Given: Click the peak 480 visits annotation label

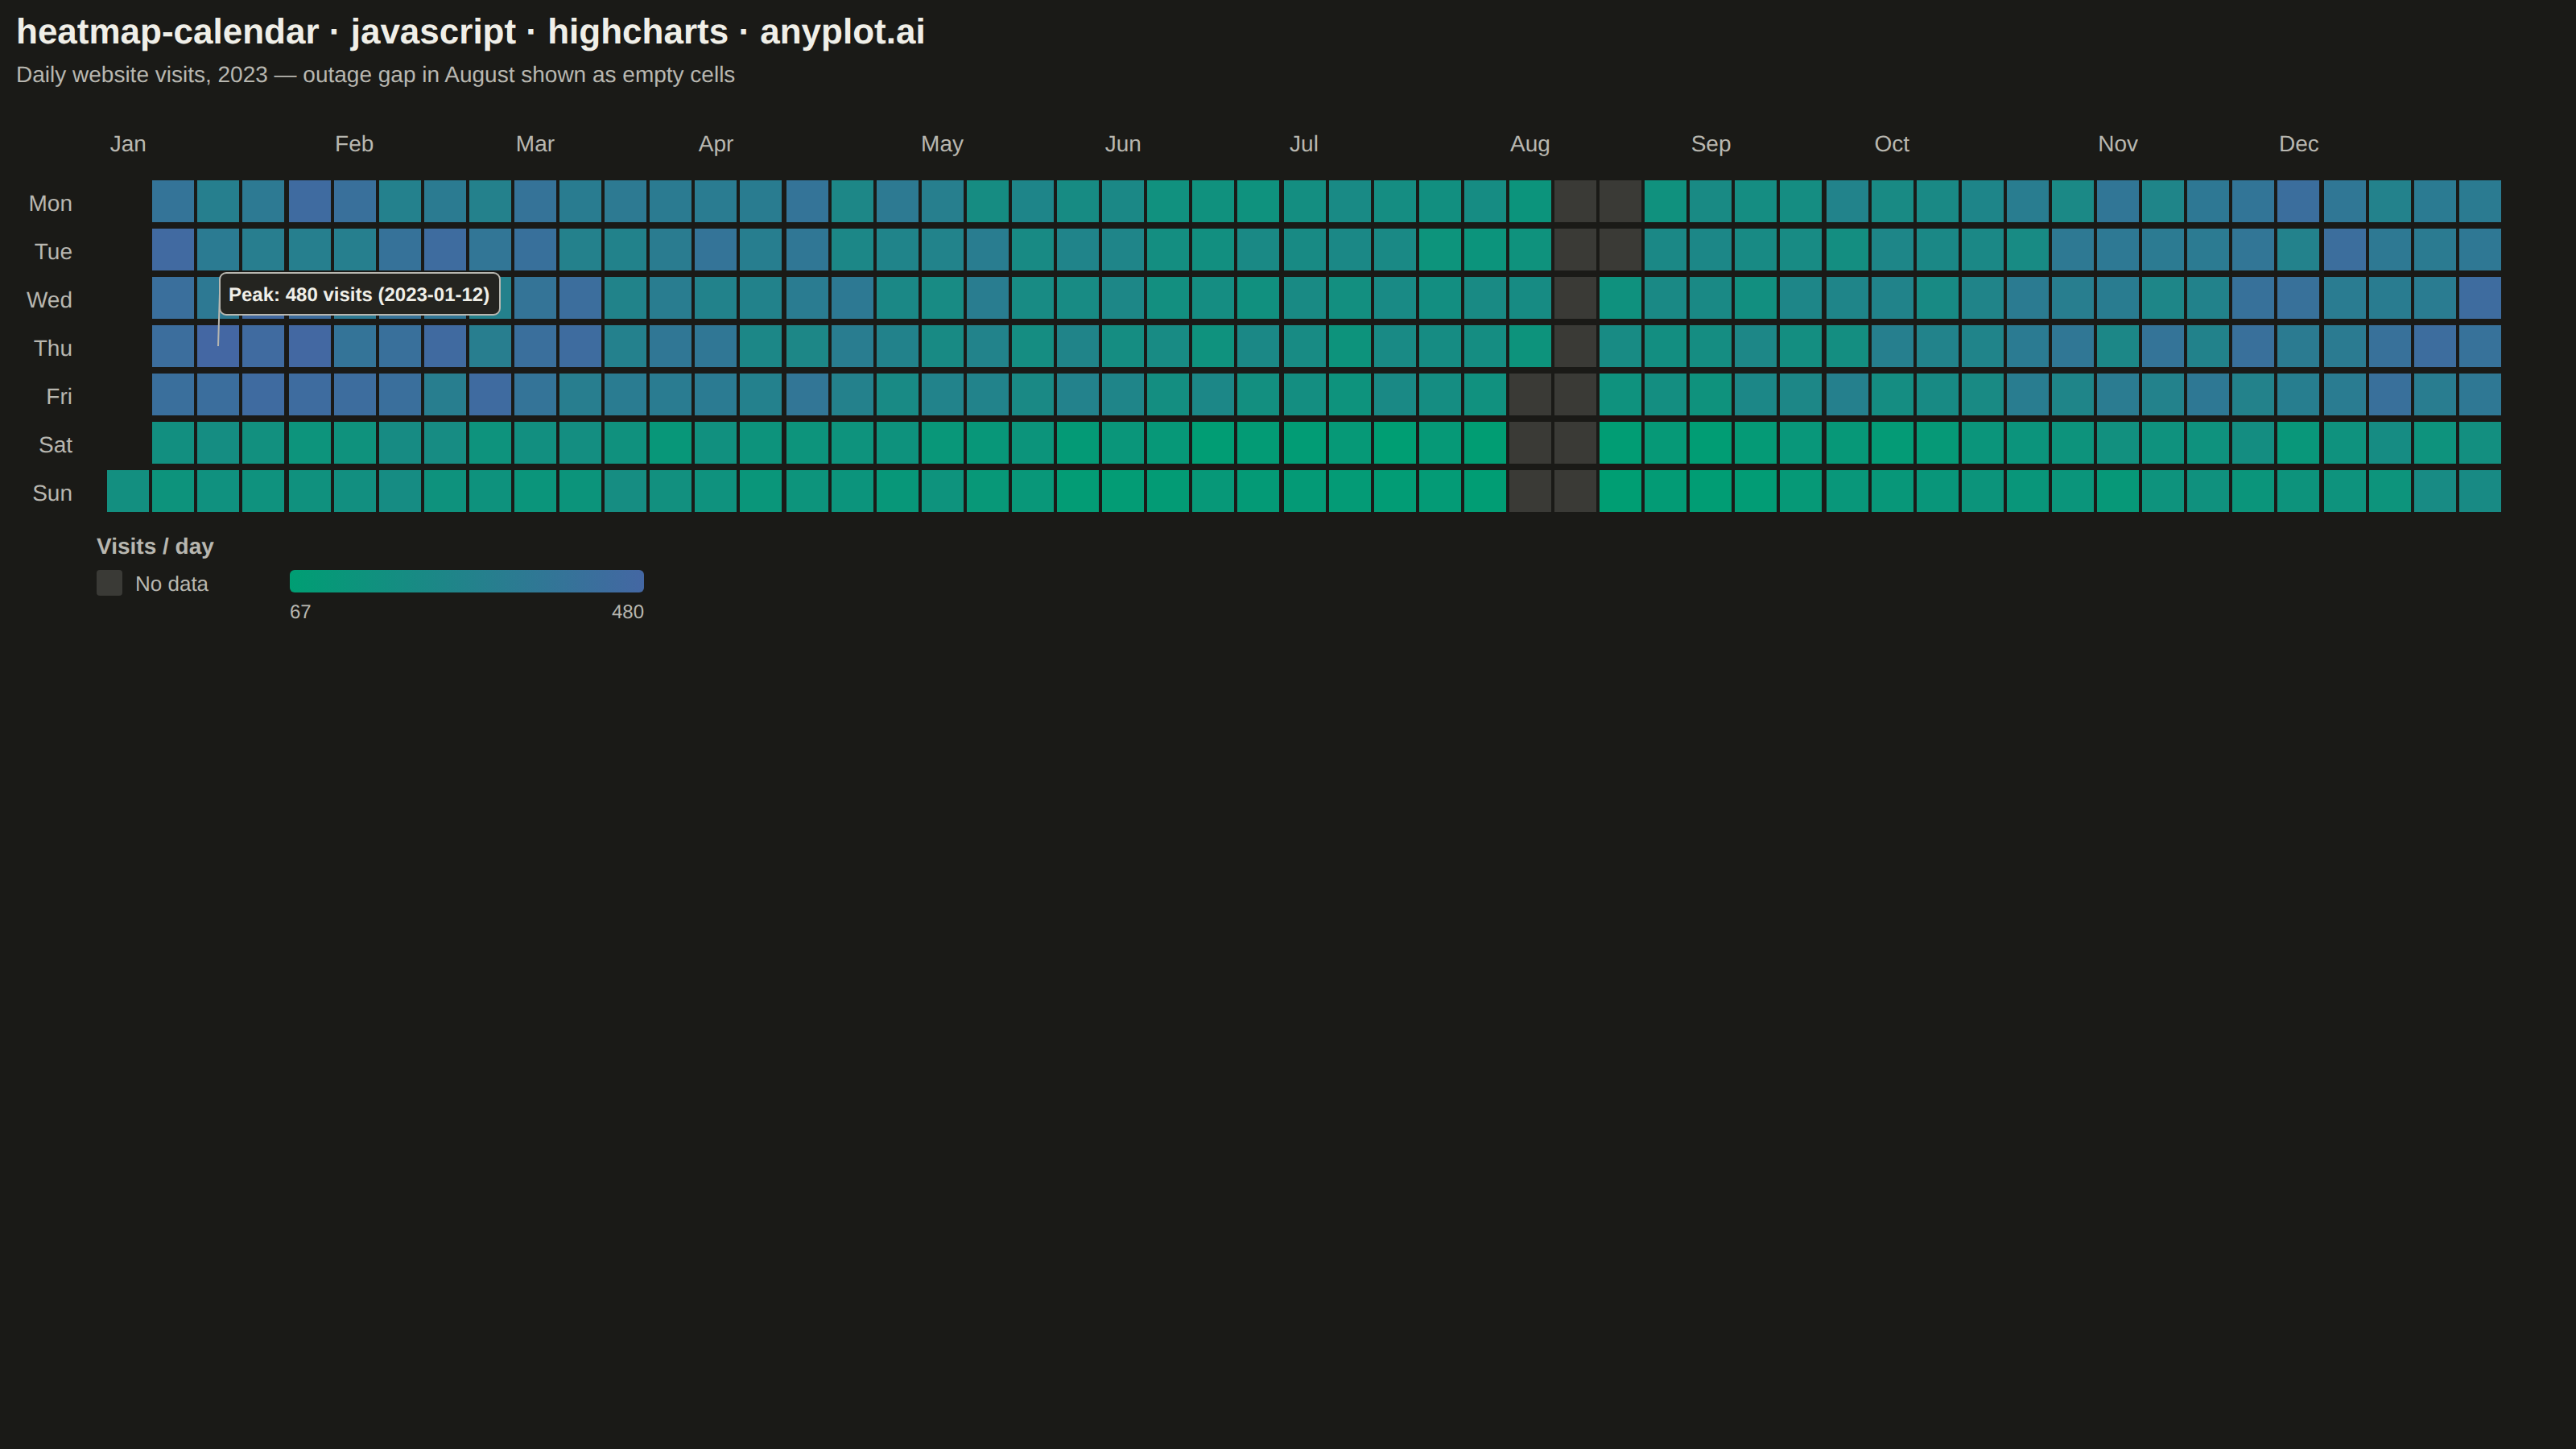Looking at the screenshot, I should pos(359,294).
